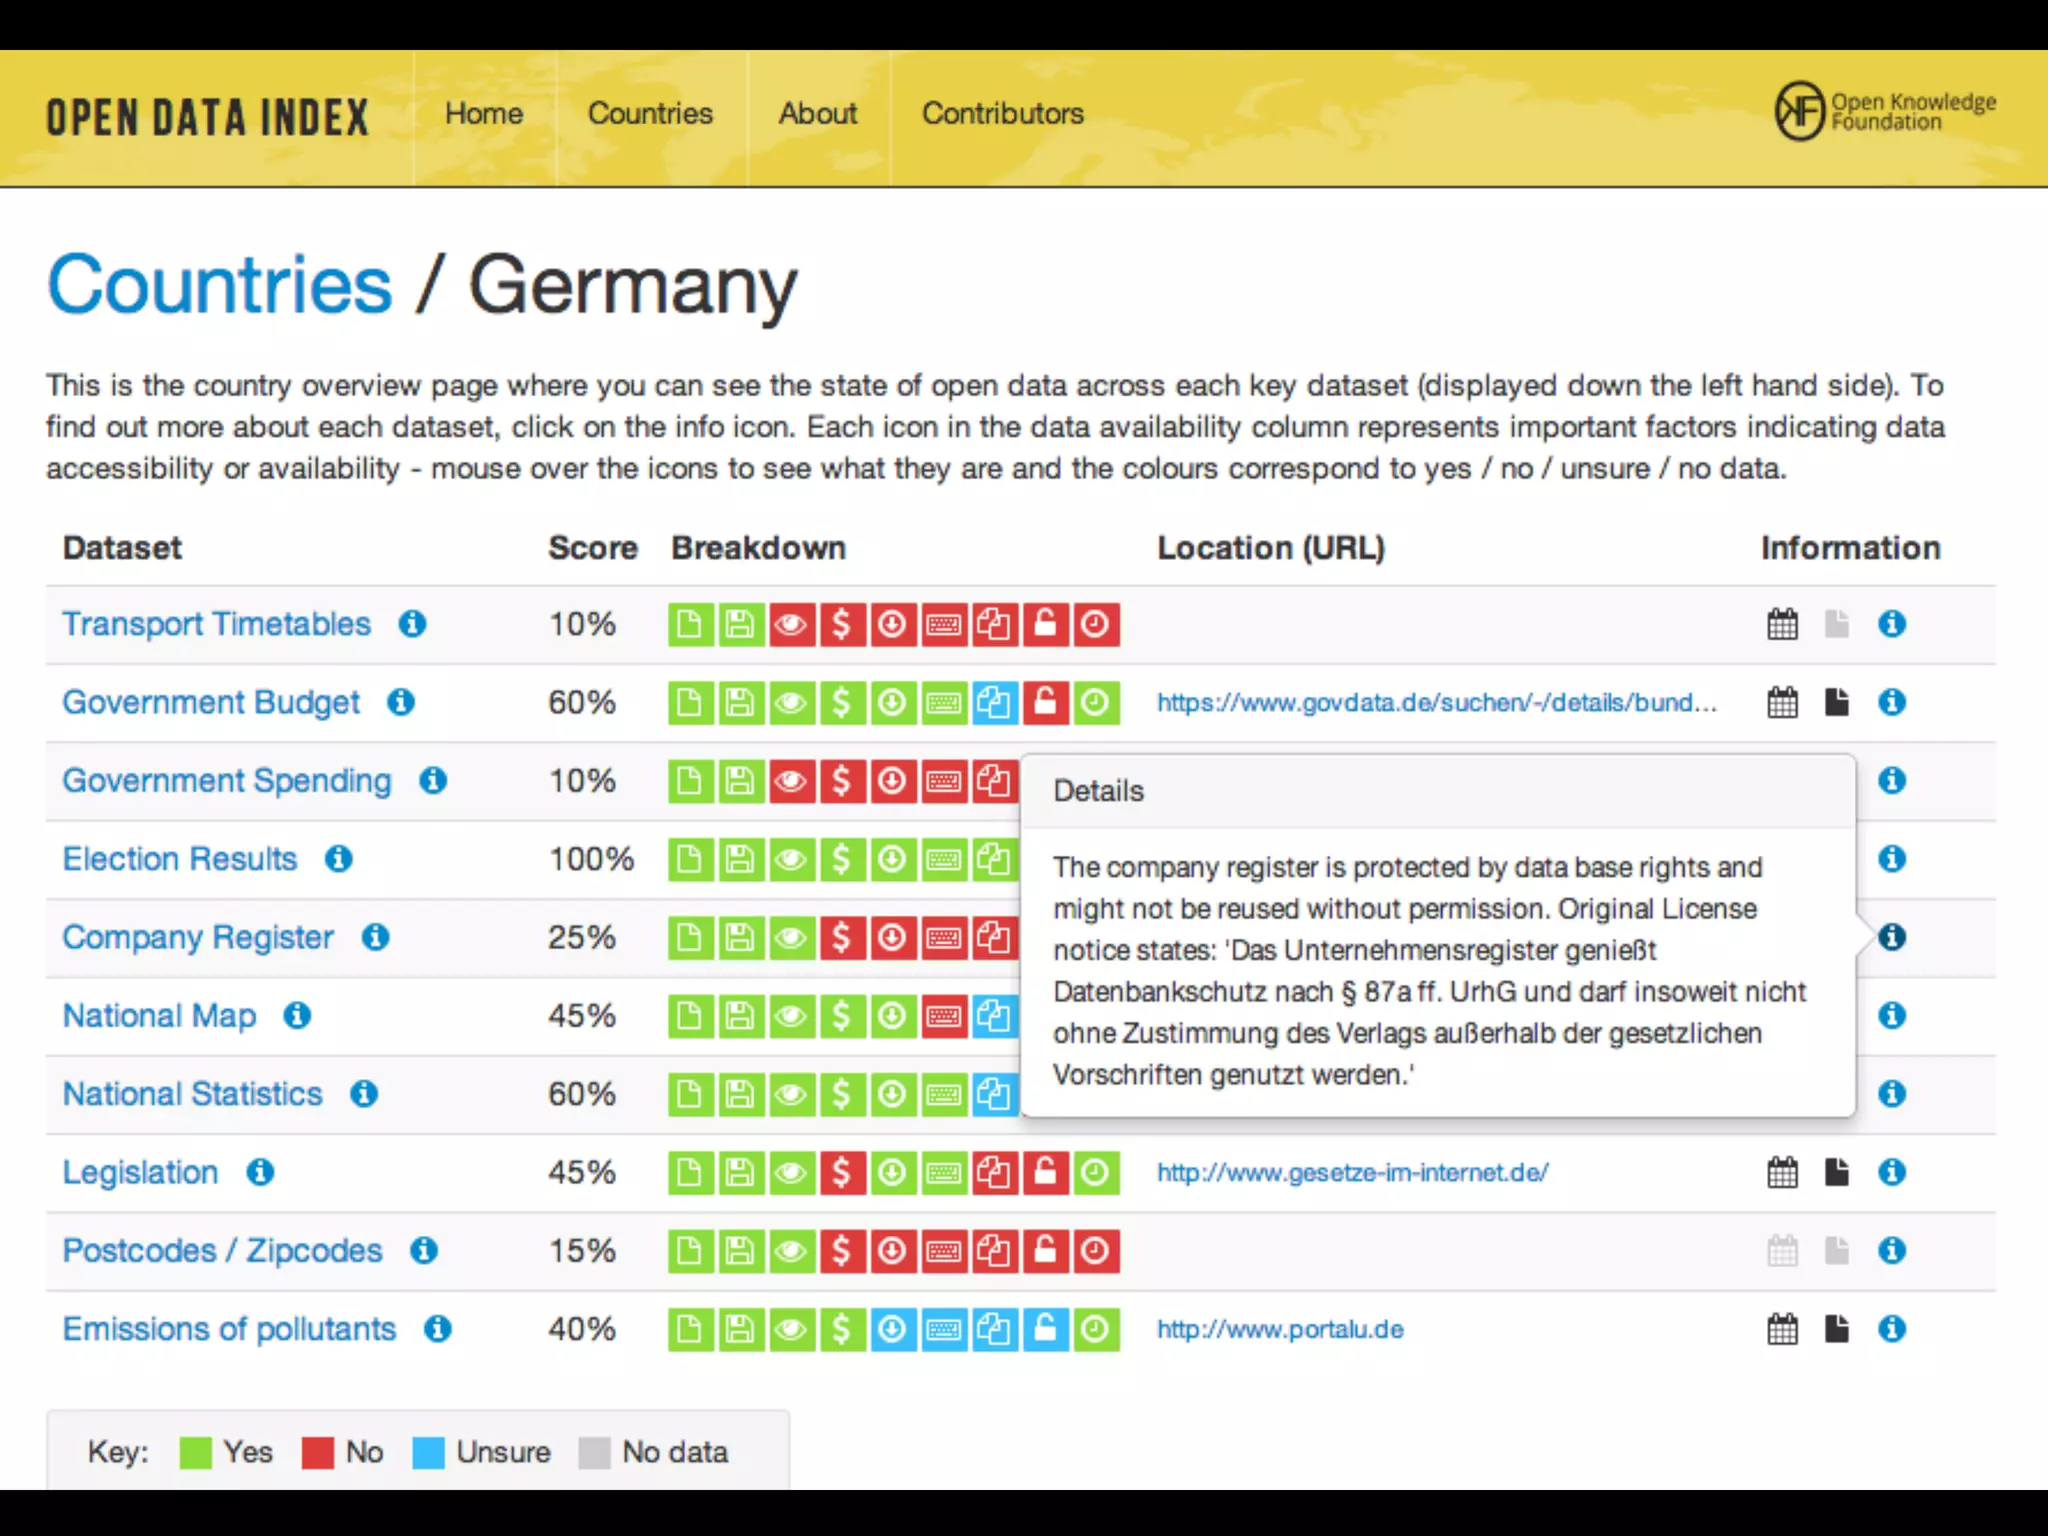Click red dollar icon in Company Register row
Image resolution: width=2048 pixels, height=1536 pixels.
842,938
